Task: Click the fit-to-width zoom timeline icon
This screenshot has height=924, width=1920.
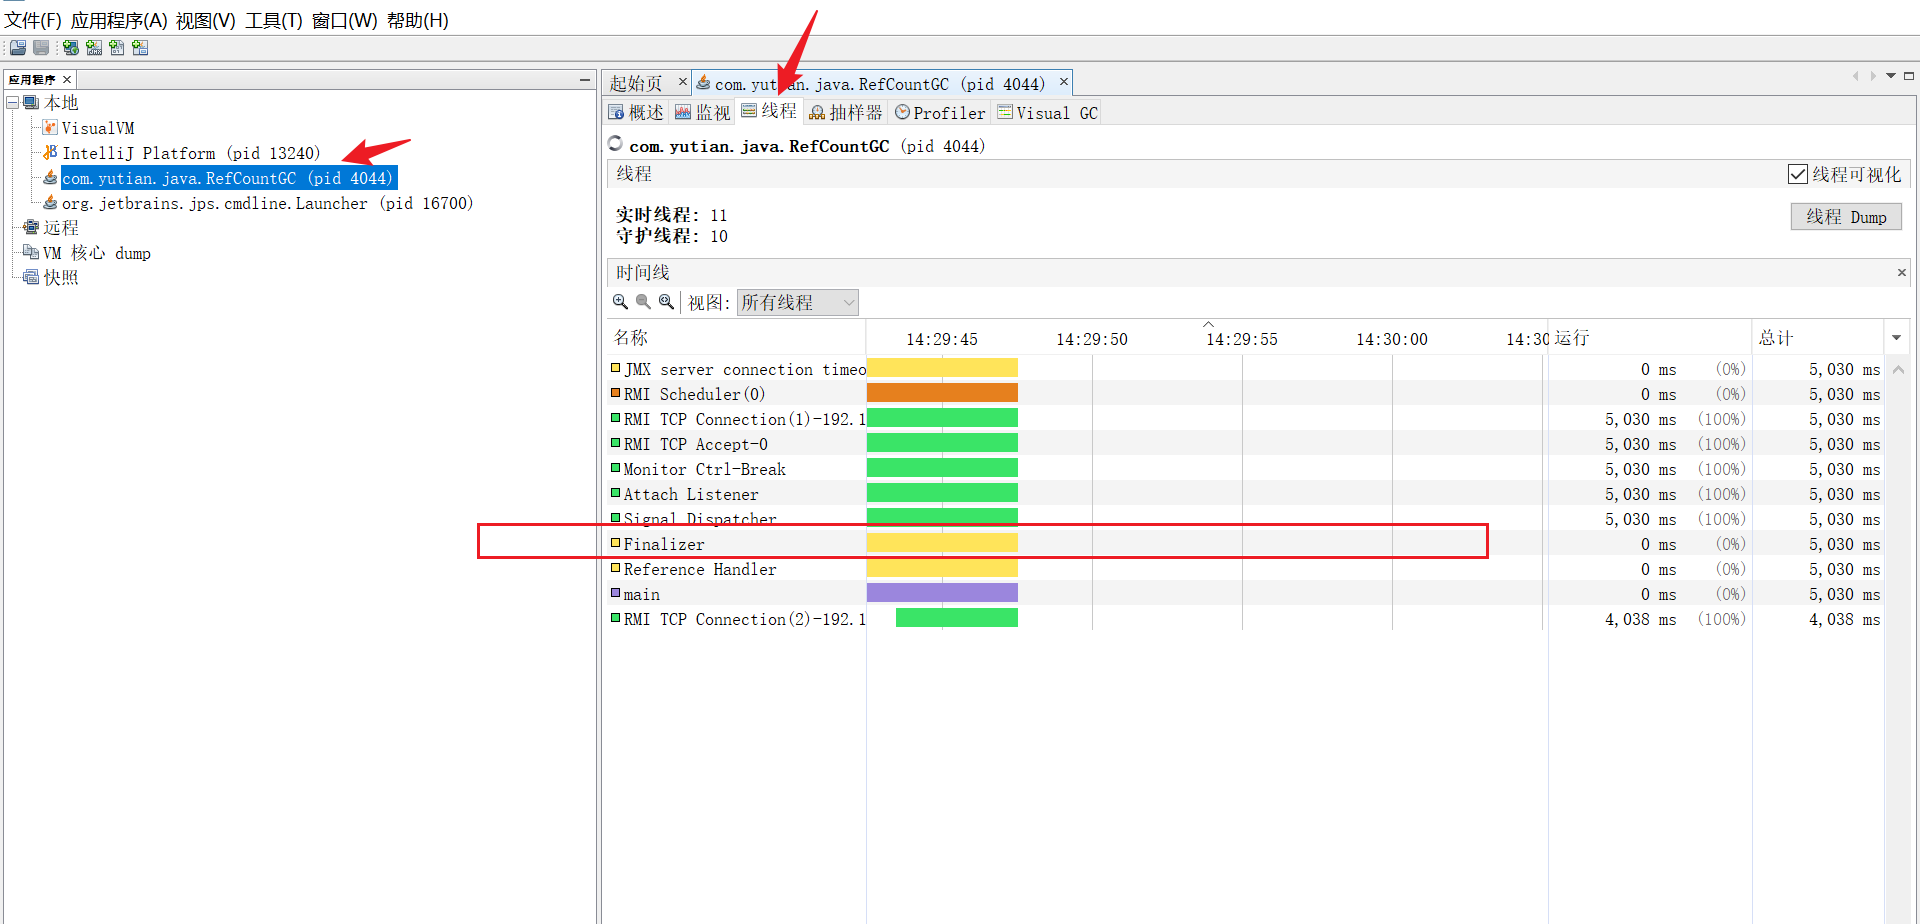Action: tap(666, 302)
